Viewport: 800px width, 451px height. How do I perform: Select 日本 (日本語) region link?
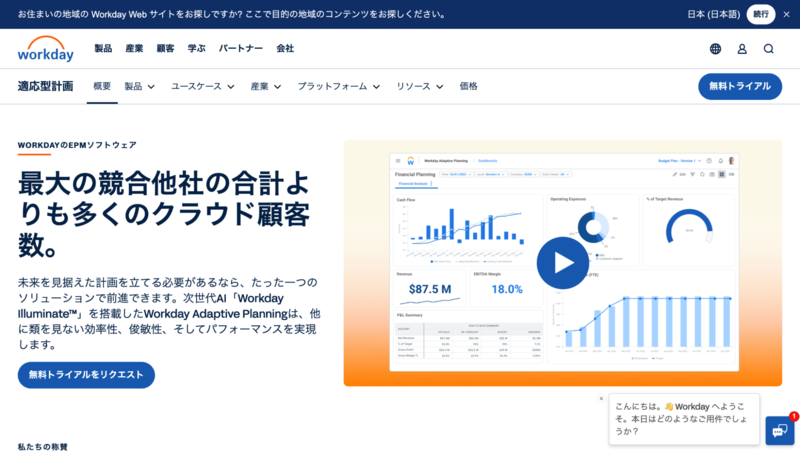tap(713, 14)
